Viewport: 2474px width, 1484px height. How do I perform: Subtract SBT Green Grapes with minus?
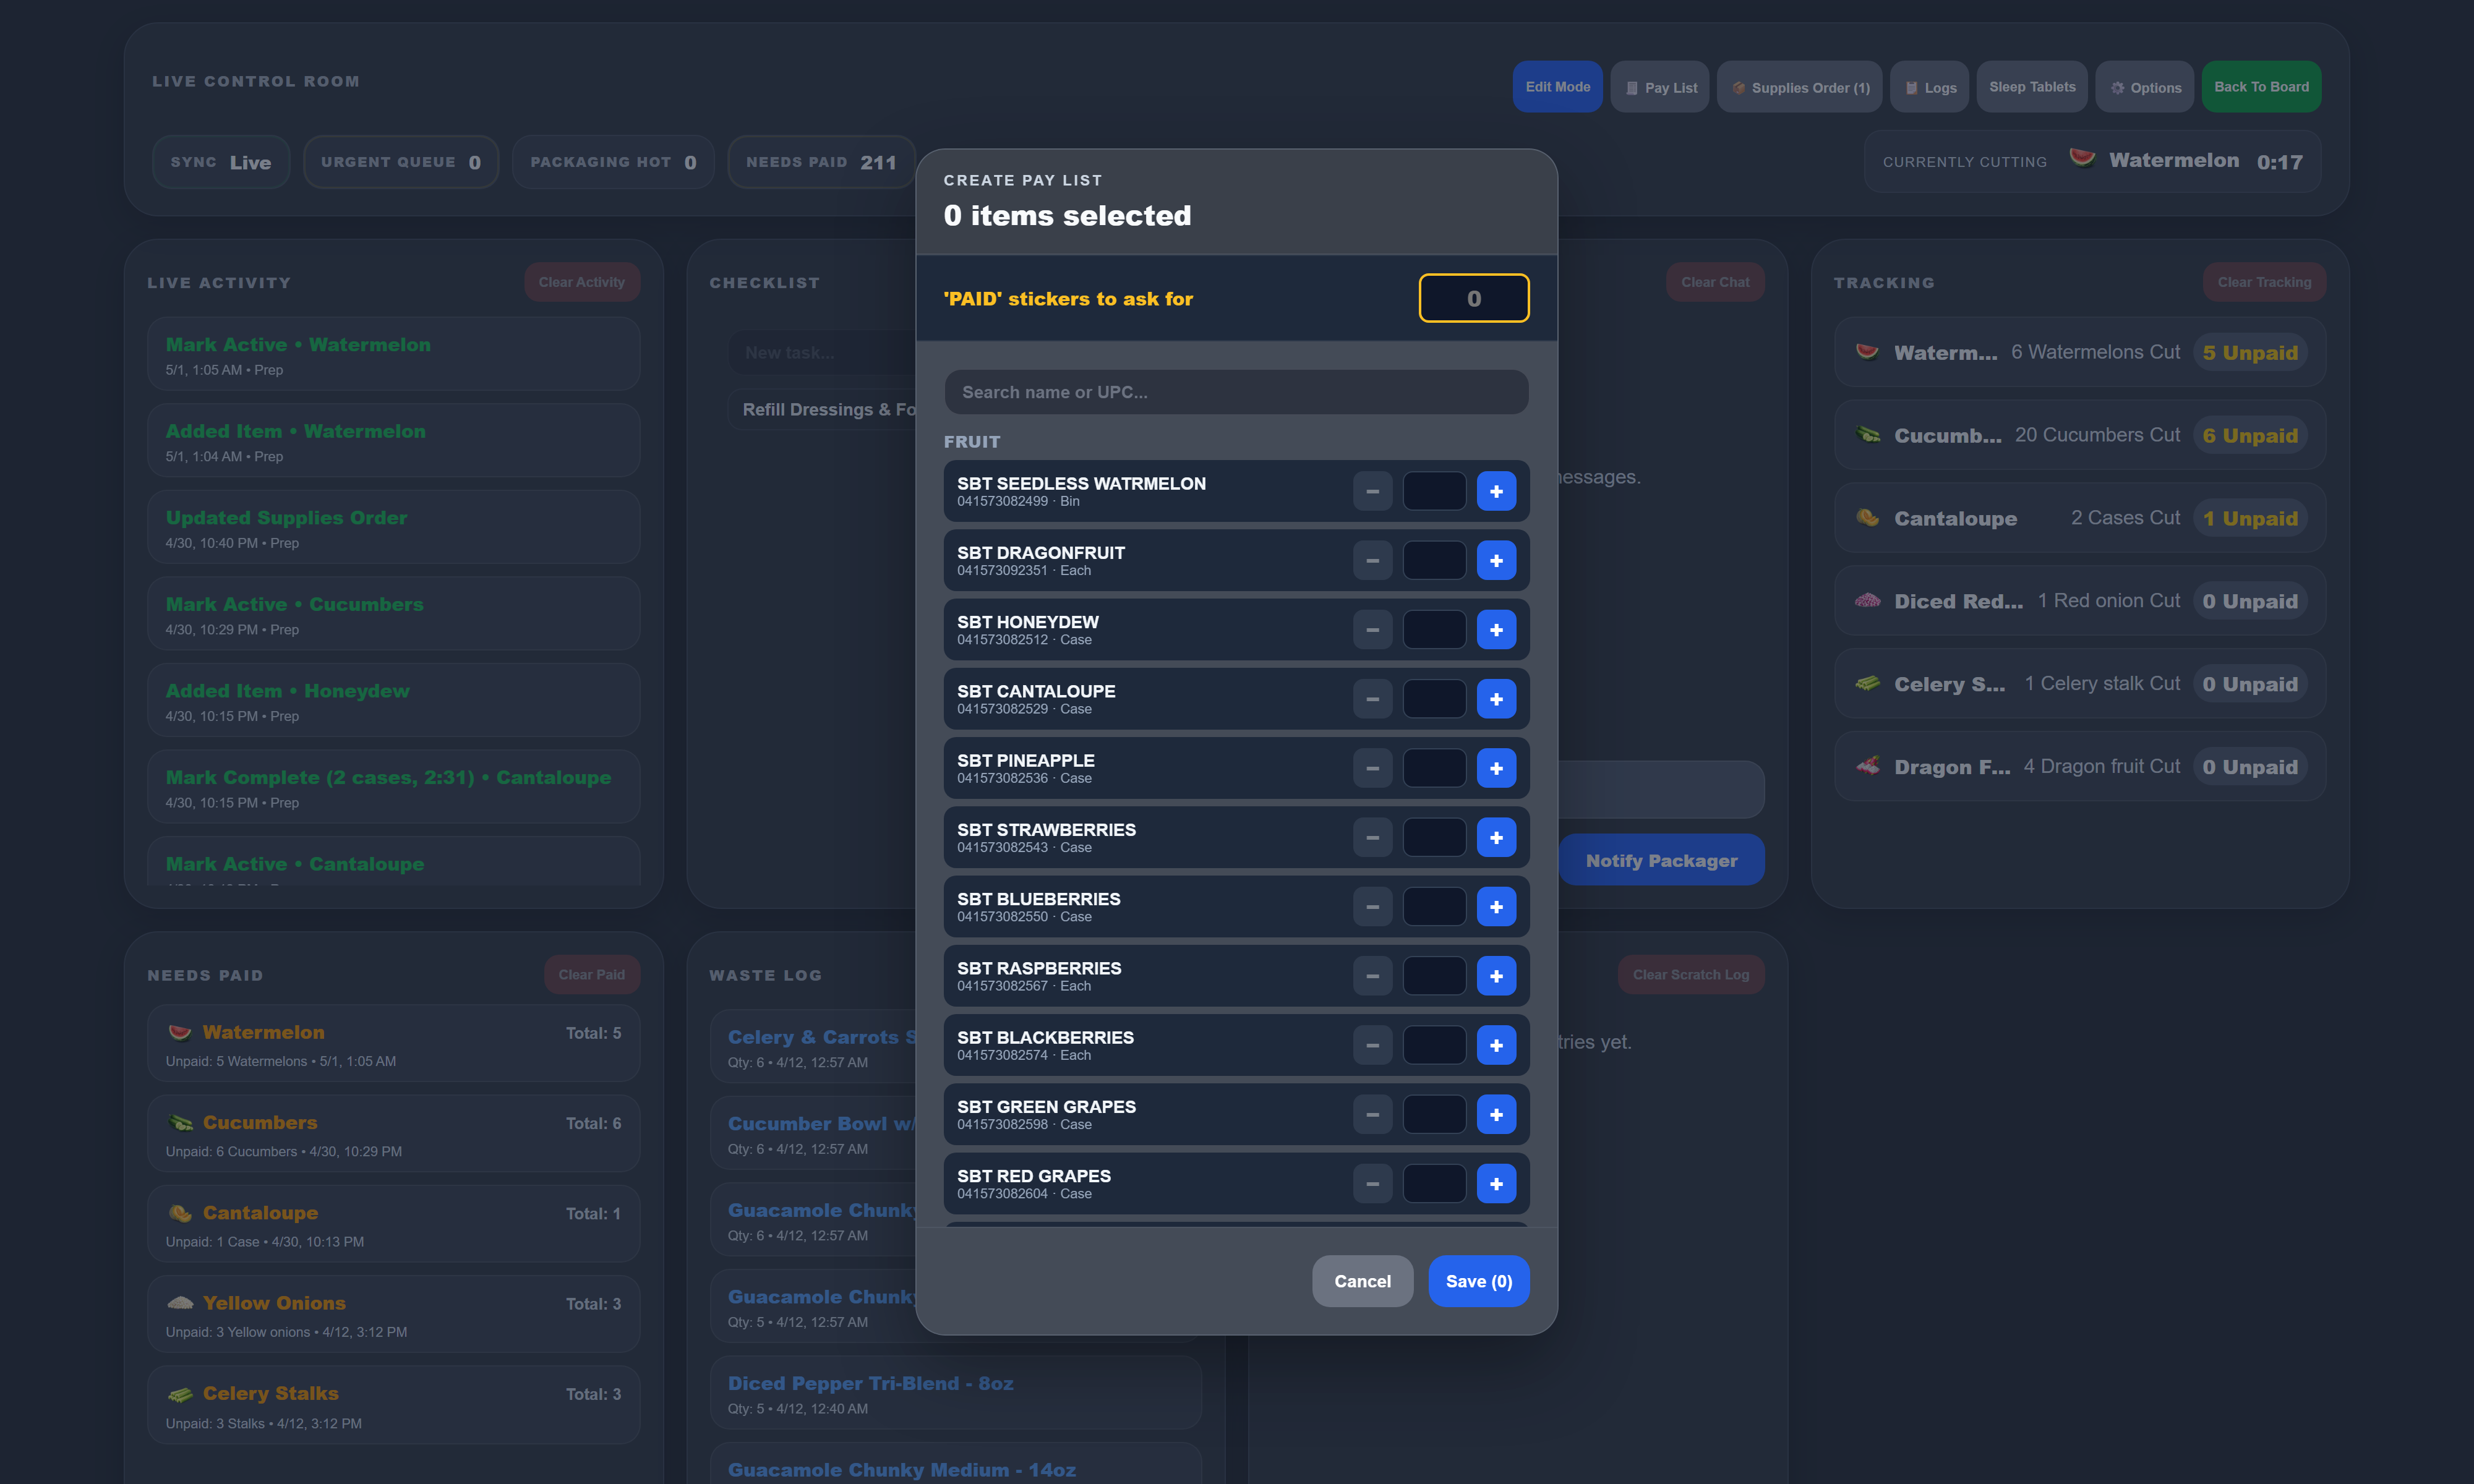(x=1372, y=1114)
